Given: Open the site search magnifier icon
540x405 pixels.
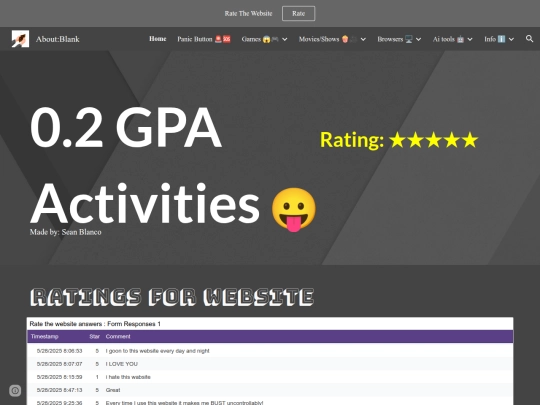Looking at the screenshot, I should (529, 39).
